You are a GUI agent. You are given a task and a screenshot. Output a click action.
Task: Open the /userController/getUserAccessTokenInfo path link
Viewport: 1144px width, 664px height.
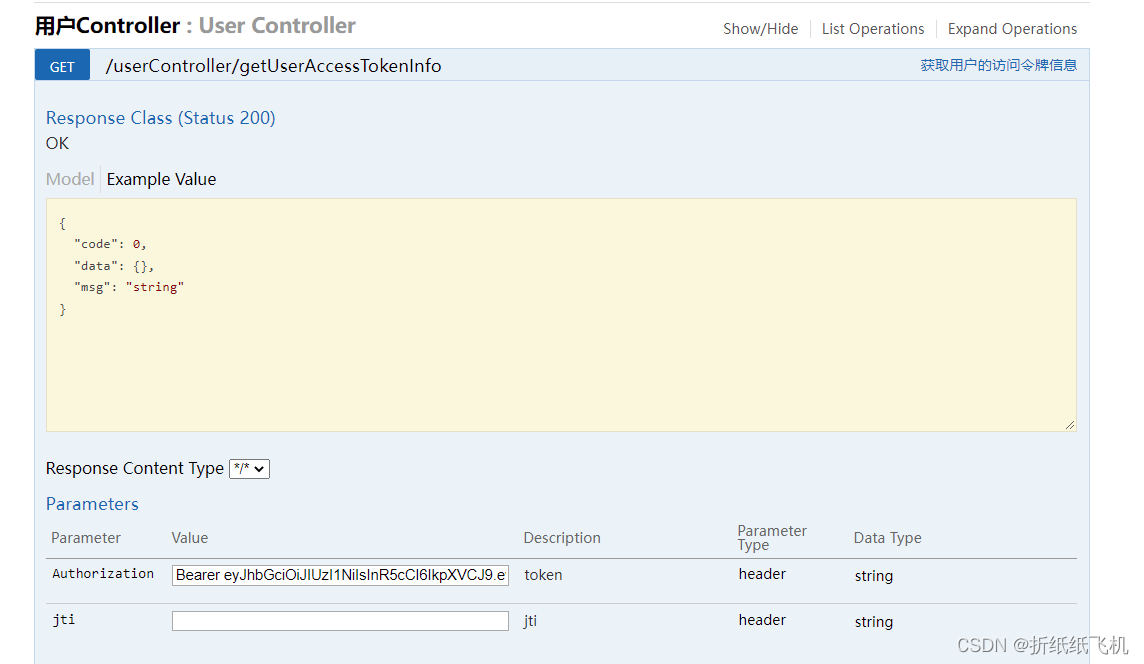pos(273,66)
